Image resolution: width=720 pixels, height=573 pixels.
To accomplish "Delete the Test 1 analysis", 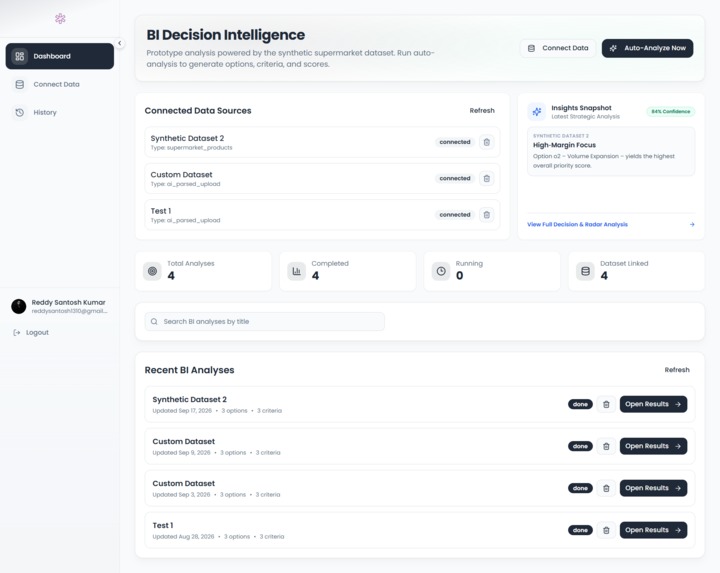I will pyautogui.click(x=606, y=530).
